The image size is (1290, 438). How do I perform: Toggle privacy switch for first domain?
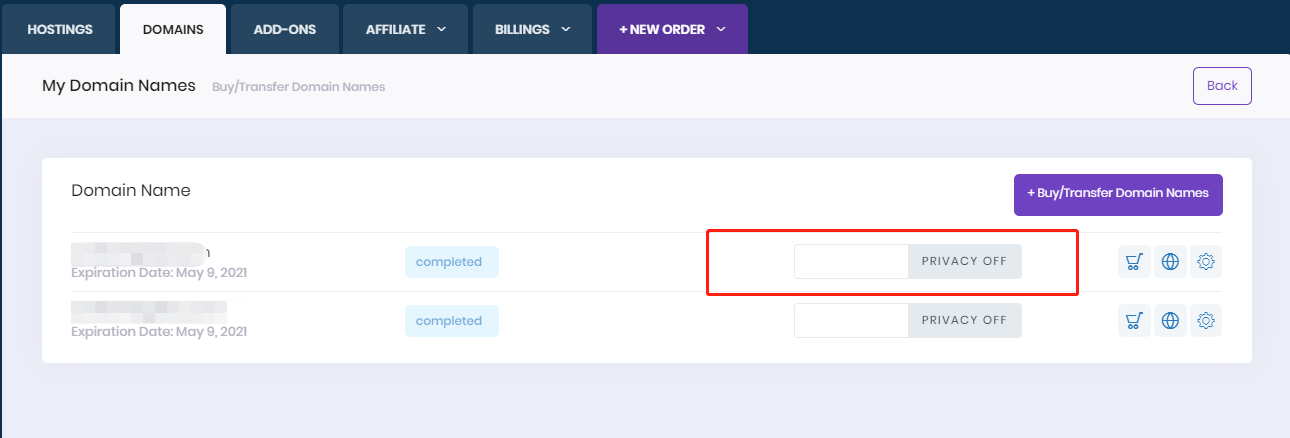[x=907, y=262]
